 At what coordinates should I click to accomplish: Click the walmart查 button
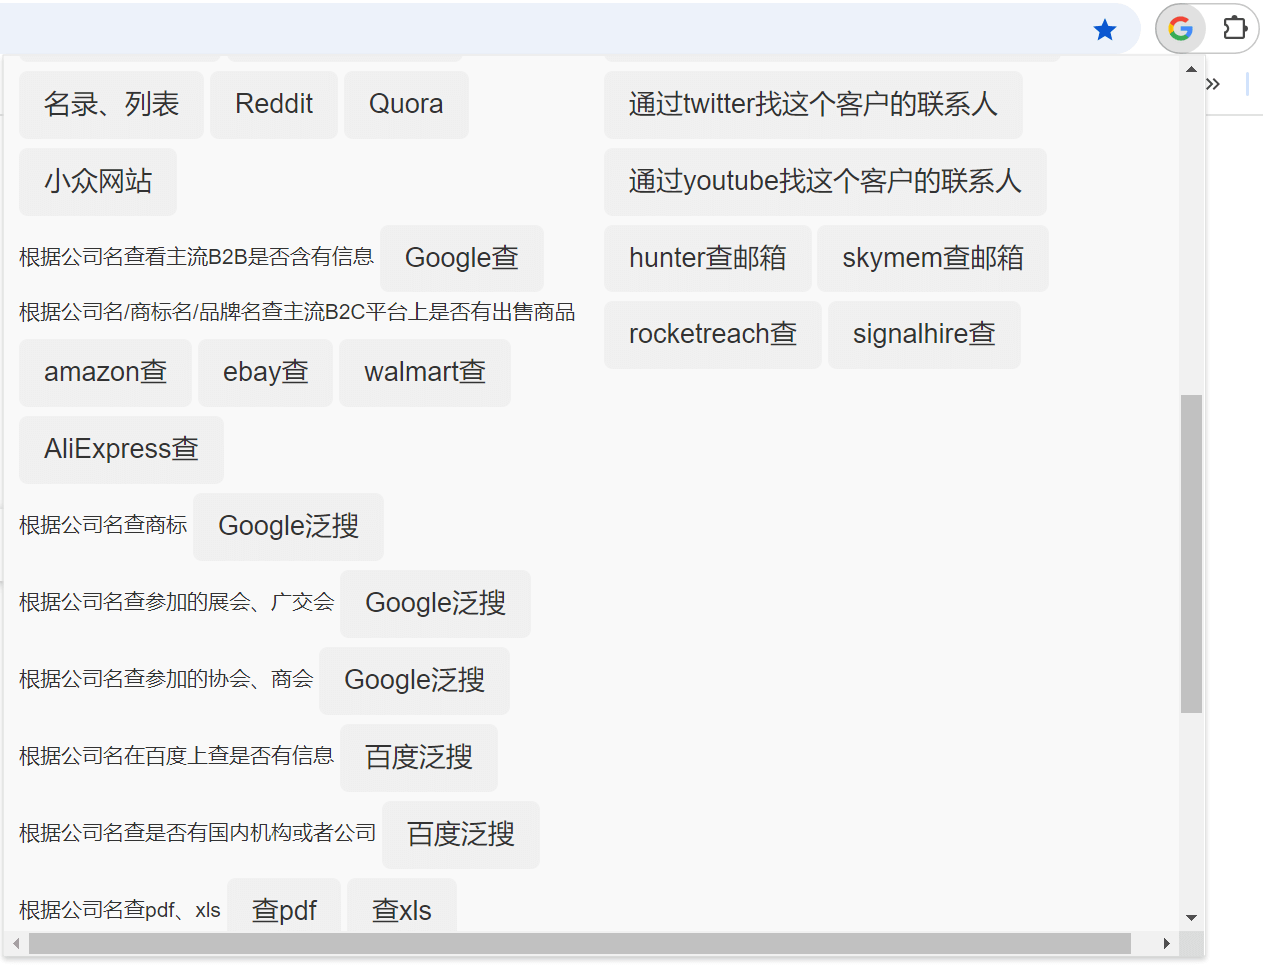click(x=425, y=372)
